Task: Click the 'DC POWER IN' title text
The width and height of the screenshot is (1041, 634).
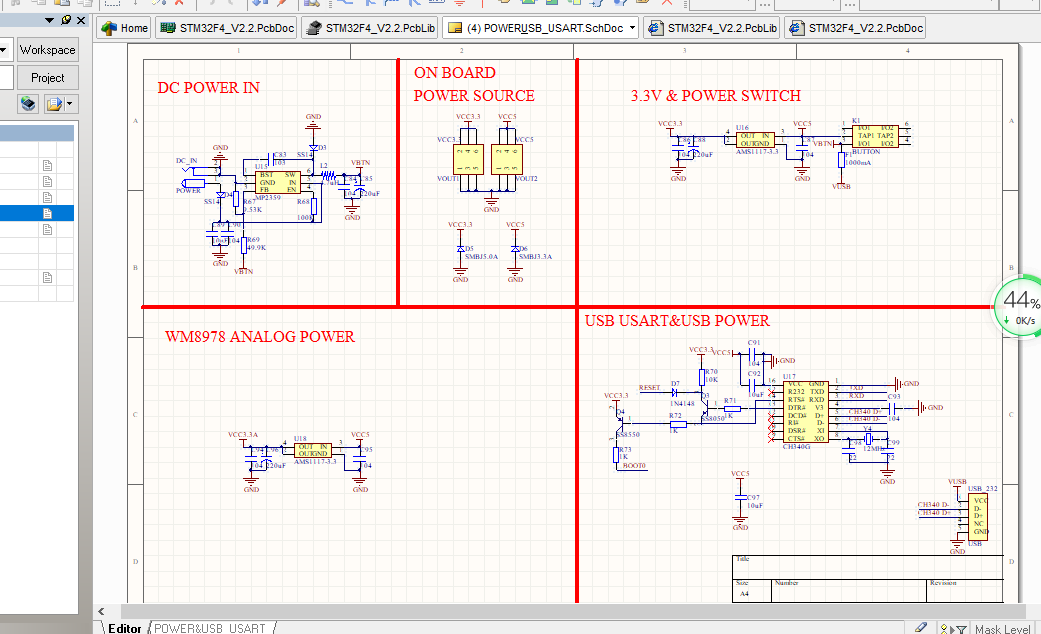Action: (208, 88)
